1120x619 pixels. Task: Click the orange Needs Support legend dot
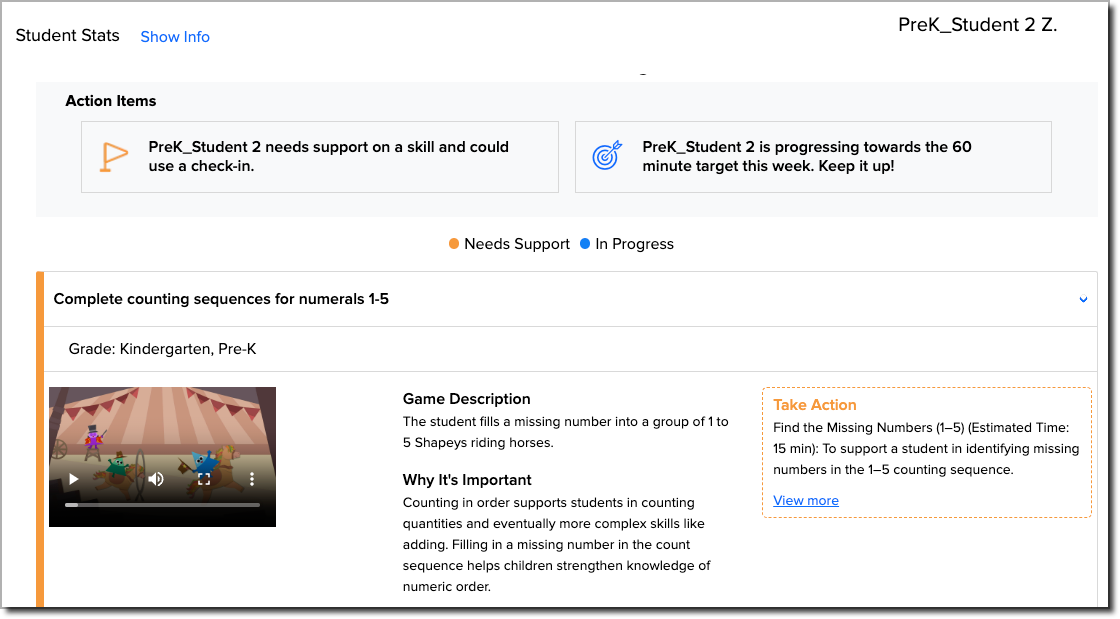(x=454, y=243)
